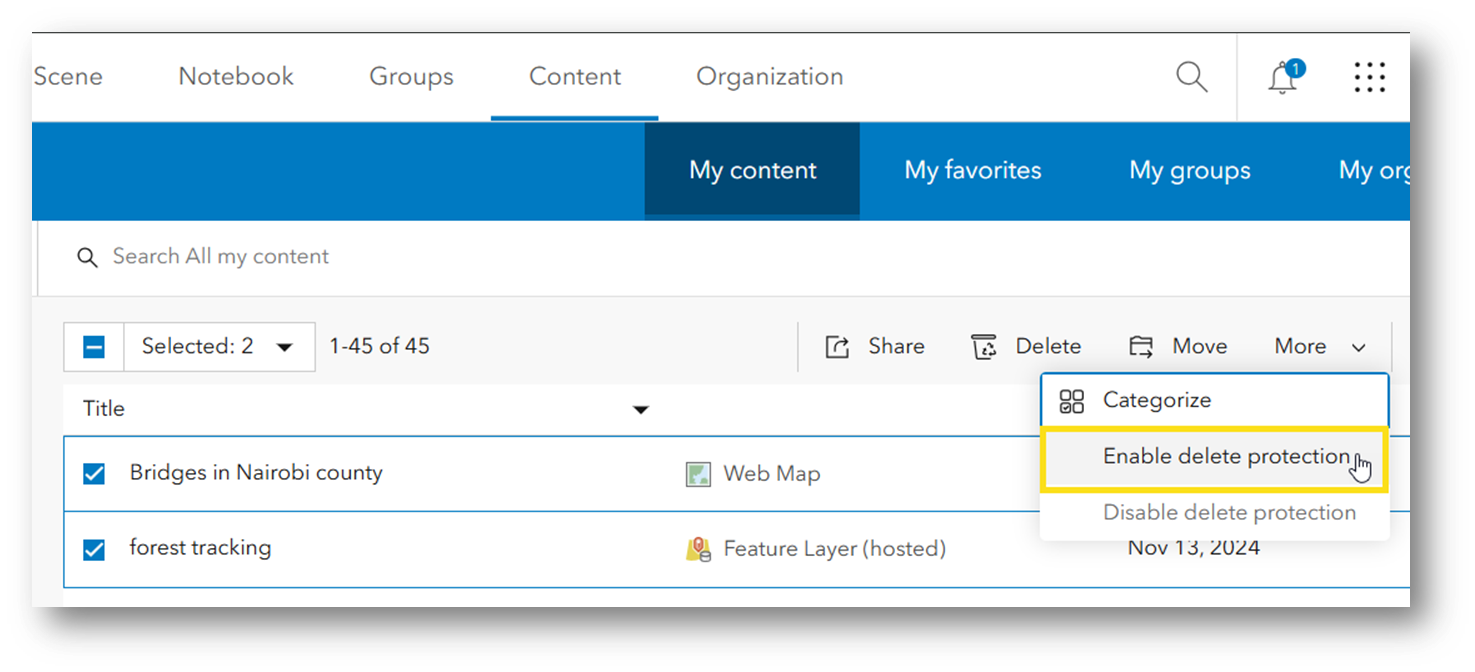Uncheck the Bridges in Nairobi county checkbox
1475x672 pixels.
93,473
